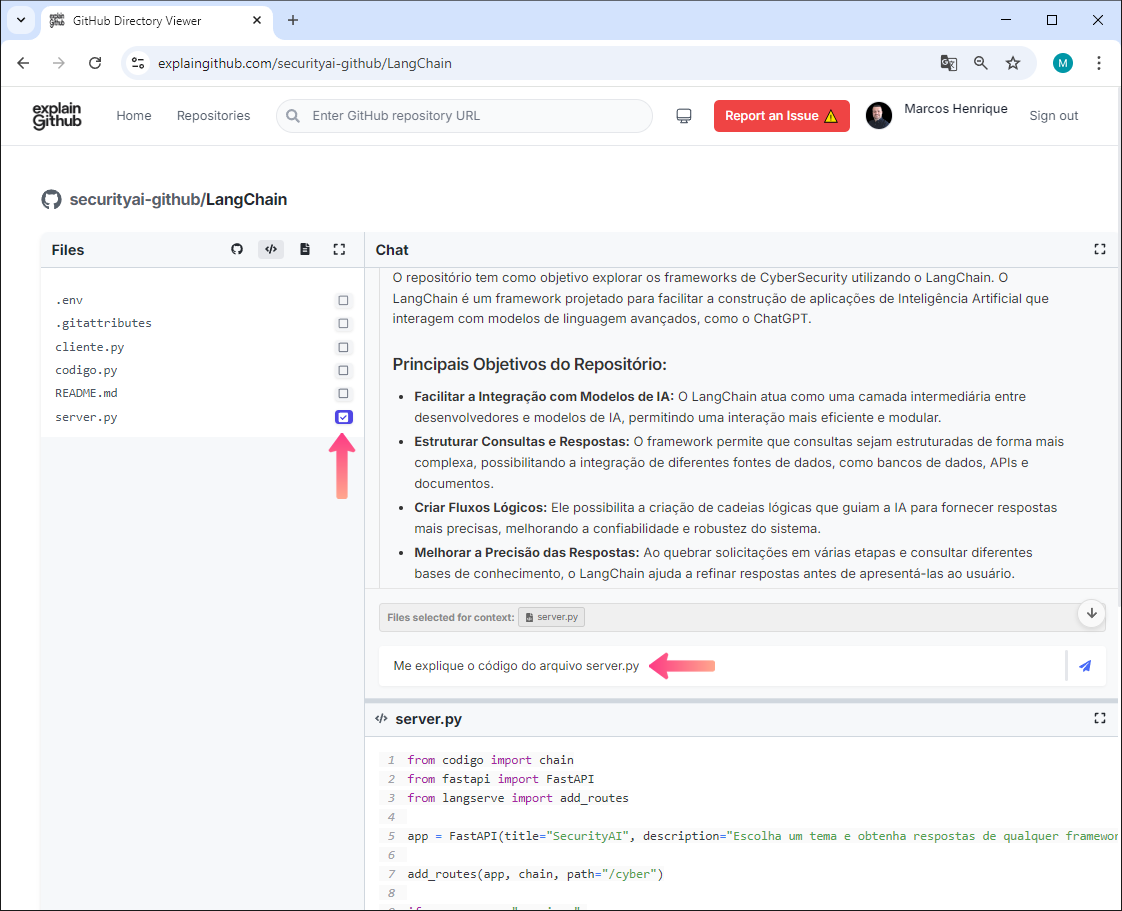
Task: Click server.py chip in selected context files
Action: click(551, 617)
